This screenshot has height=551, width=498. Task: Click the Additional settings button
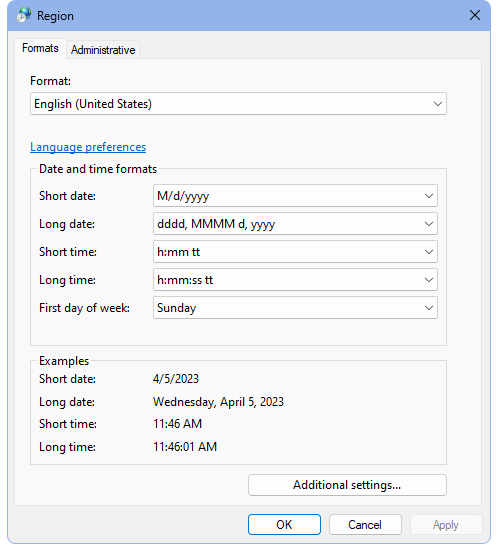pos(347,485)
